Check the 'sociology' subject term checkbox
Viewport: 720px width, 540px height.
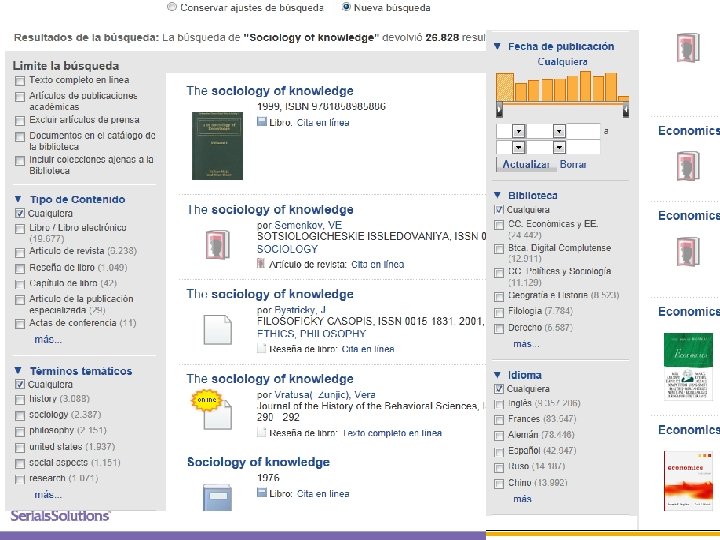[x=20, y=416]
